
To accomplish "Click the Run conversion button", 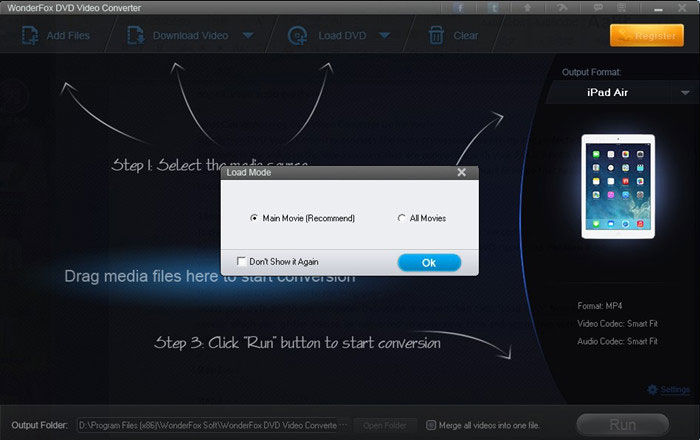I will pos(623,424).
